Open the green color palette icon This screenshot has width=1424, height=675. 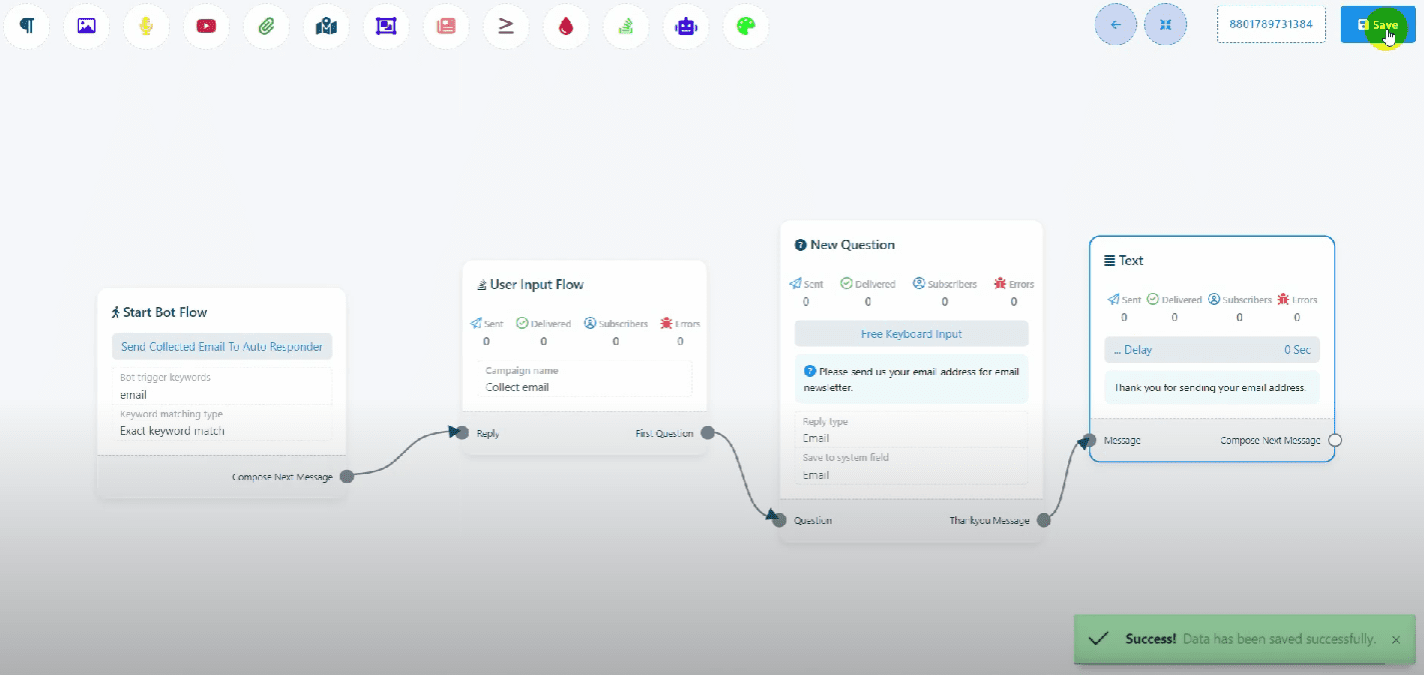click(745, 26)
